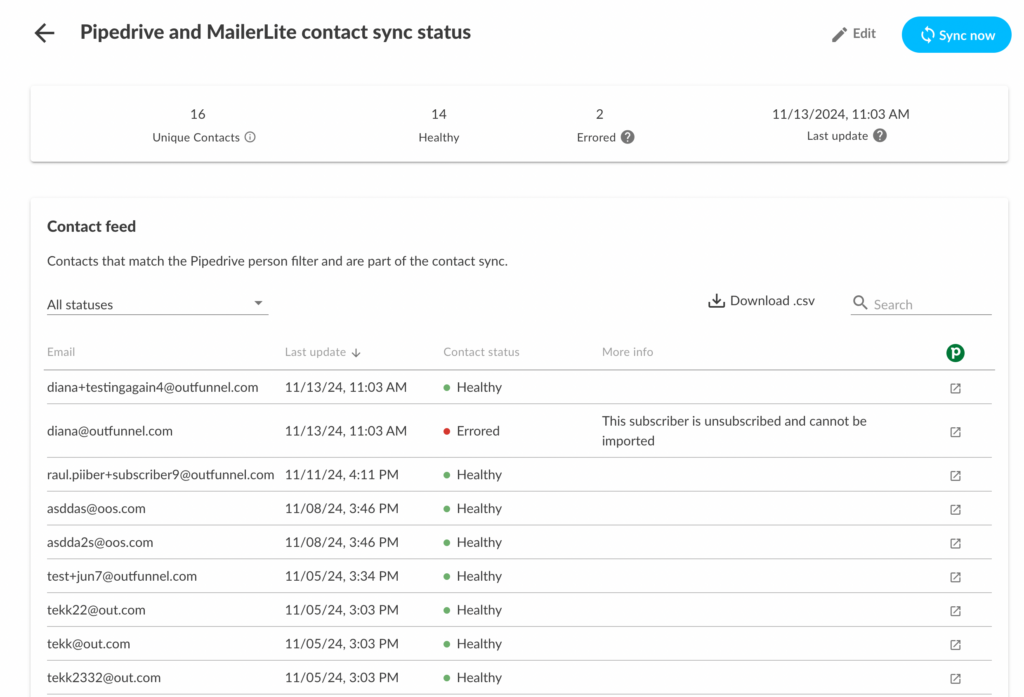Open tekk2332@out.com external link icon
This screenshot has width=1024, height=697.
955,679
